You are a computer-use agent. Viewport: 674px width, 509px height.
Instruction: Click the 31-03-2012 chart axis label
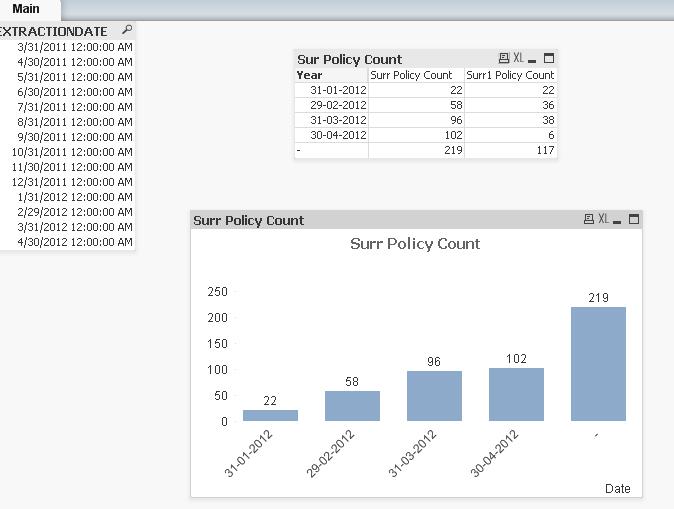(413, 454)
